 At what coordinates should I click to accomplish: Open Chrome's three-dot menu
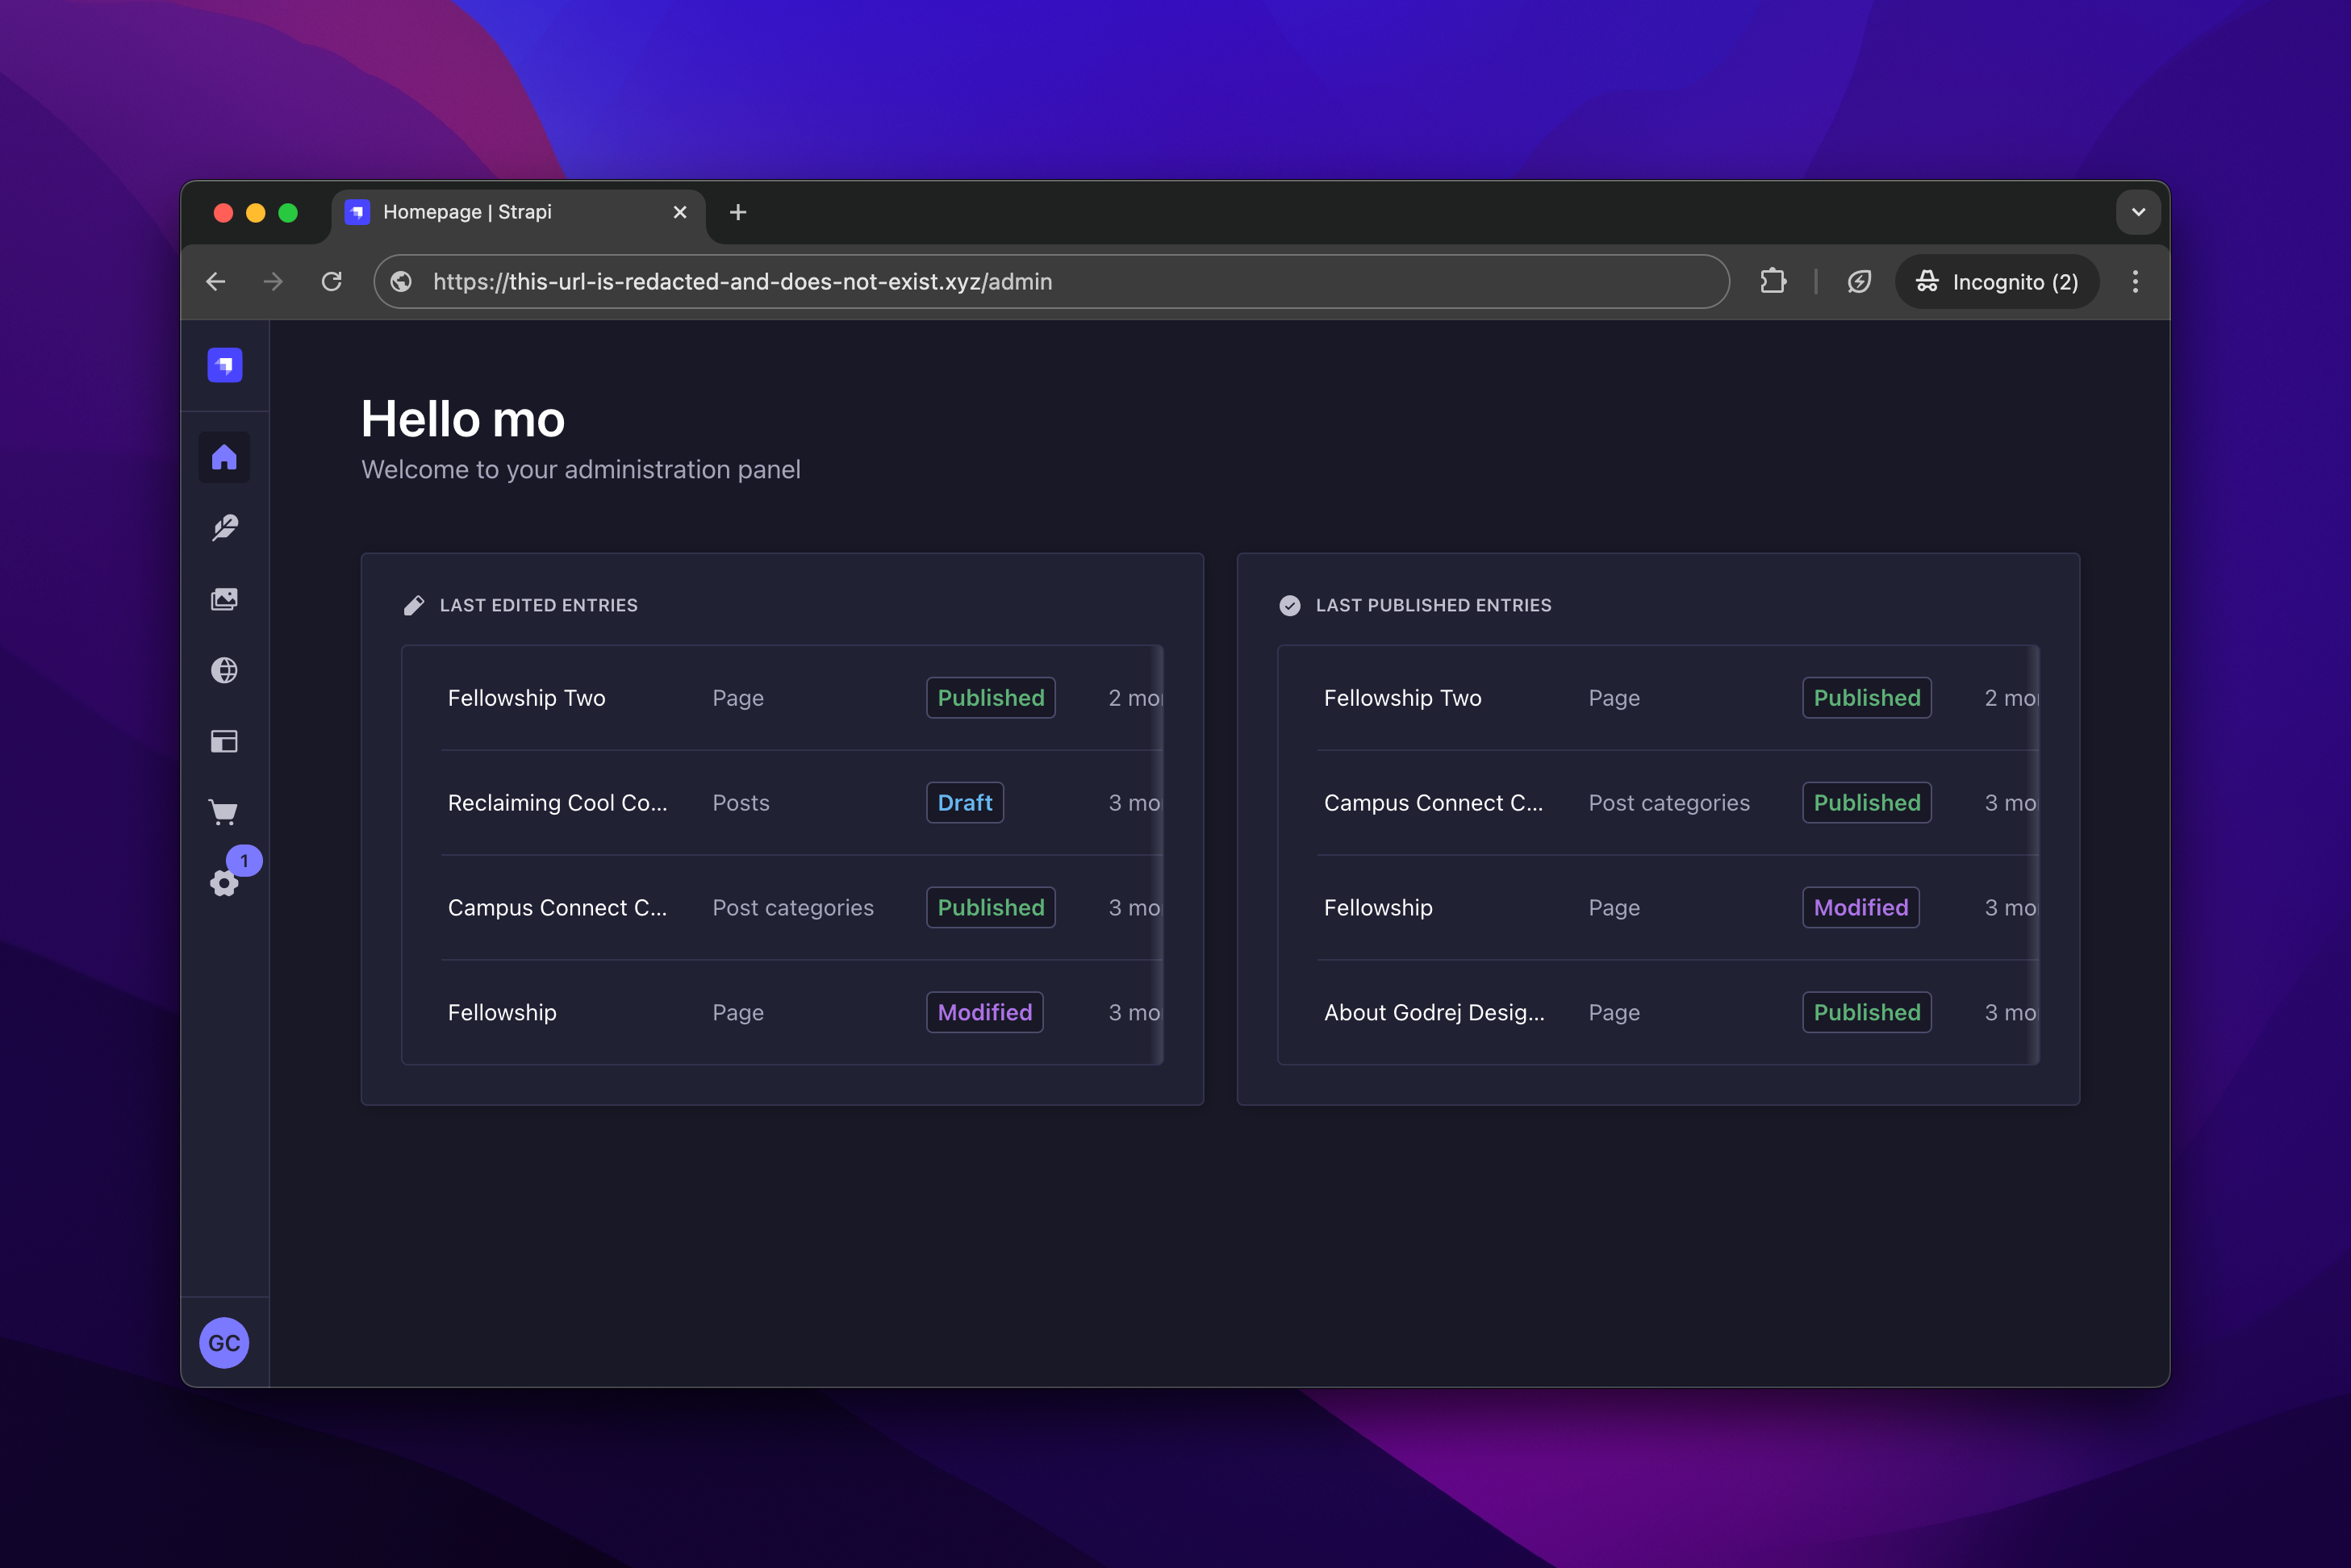pyautogui.click(x=2135, y=281)
